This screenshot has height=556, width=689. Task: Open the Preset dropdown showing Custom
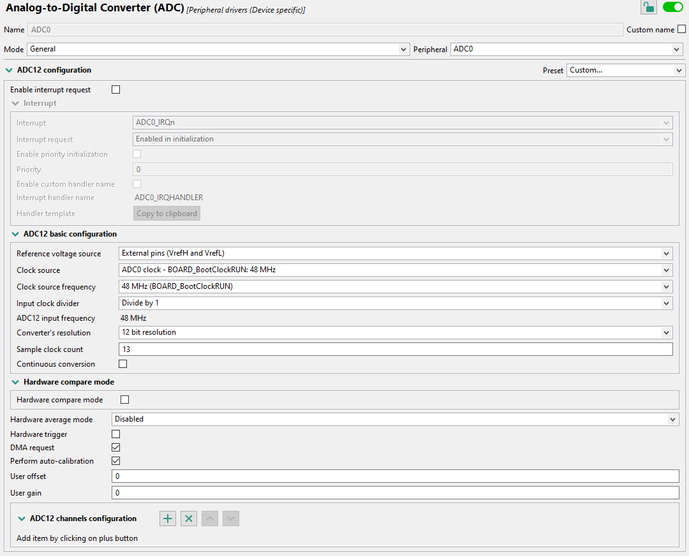coord(626,70)
